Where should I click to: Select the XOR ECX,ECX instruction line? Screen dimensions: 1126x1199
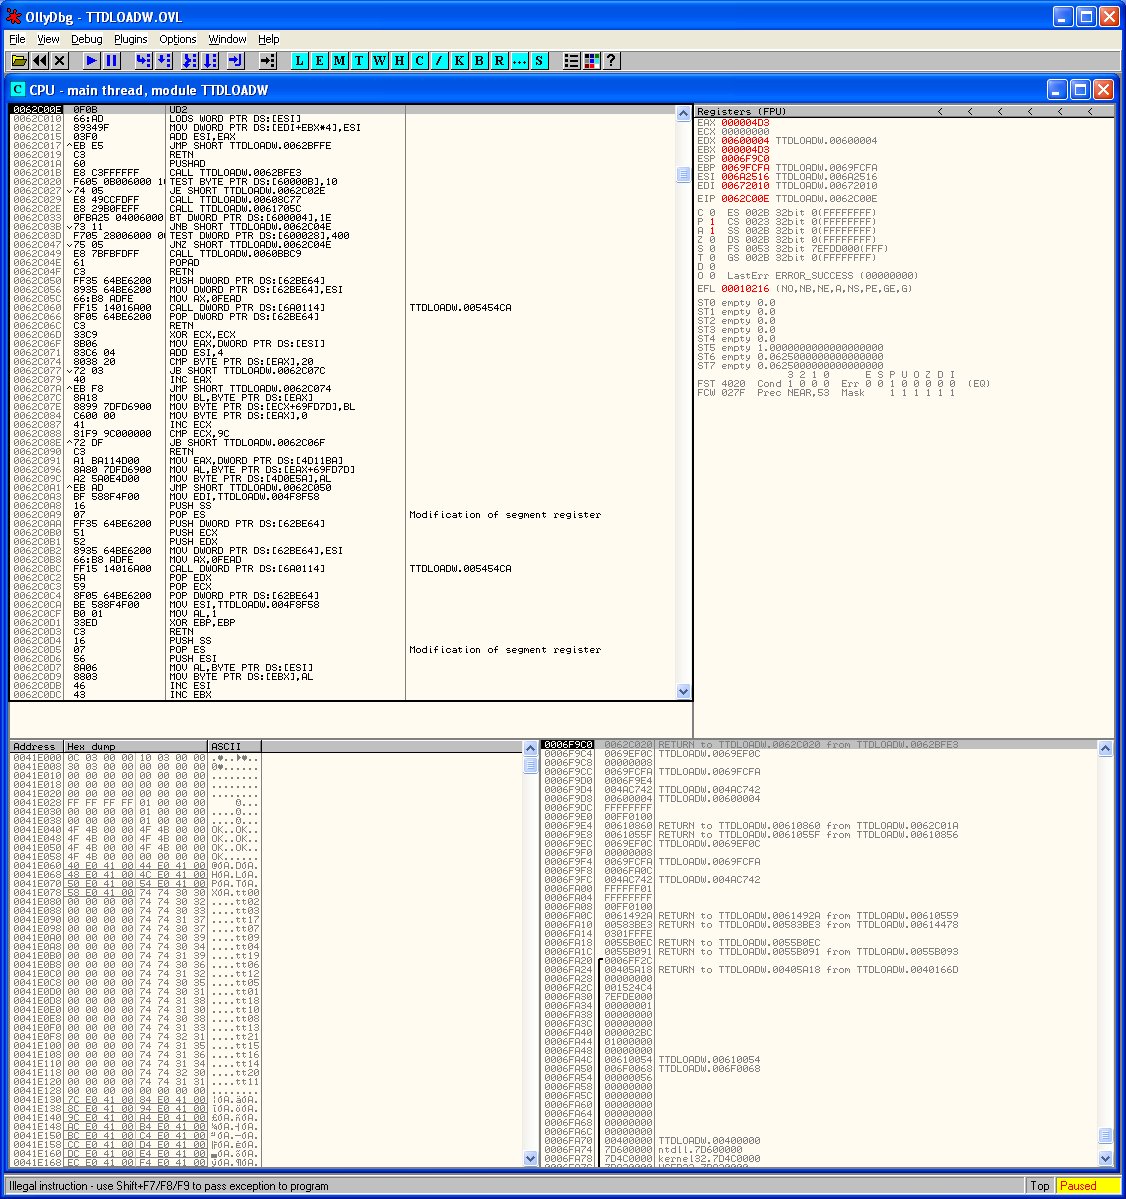pyautogui.click(x=343, y=335)
